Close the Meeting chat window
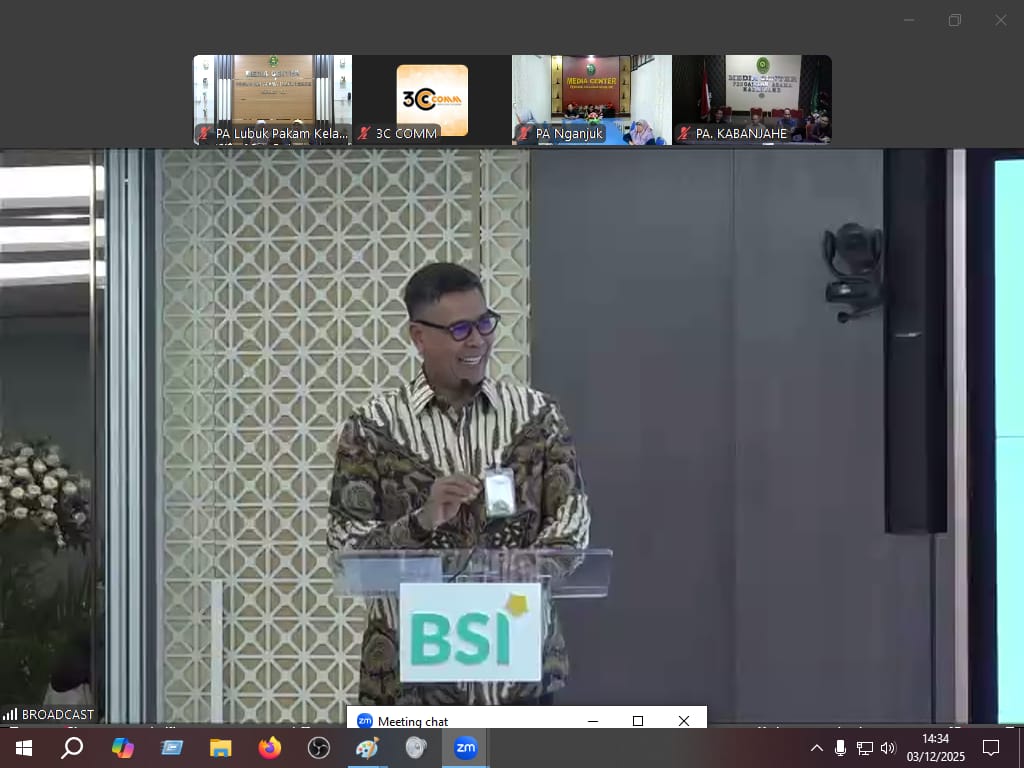 click(x=684, y=721)
